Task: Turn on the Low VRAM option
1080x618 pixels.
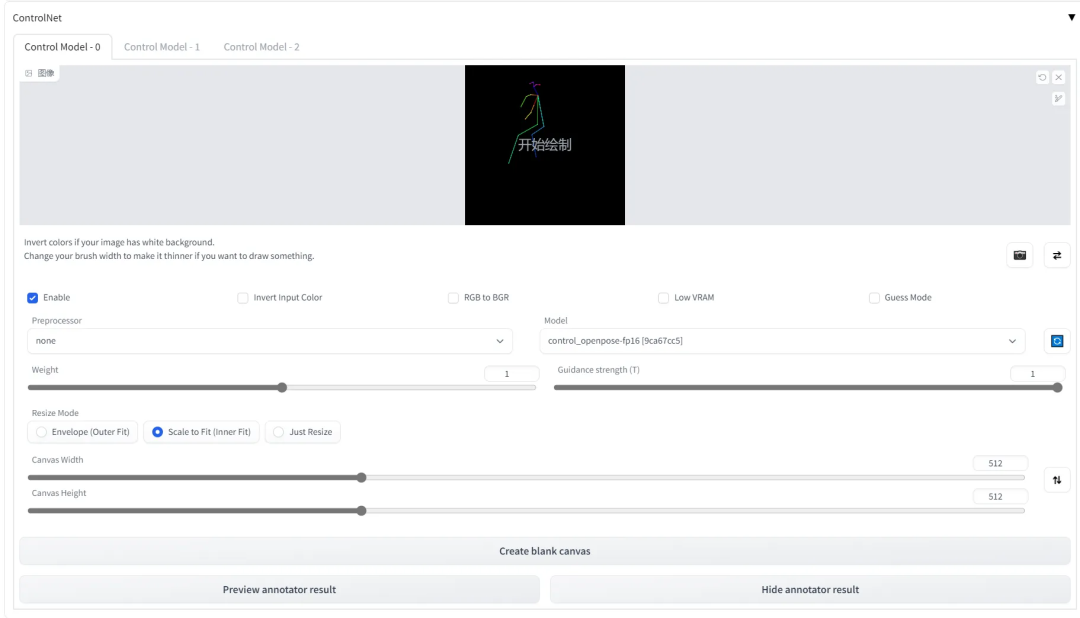Action: [663, 298]
